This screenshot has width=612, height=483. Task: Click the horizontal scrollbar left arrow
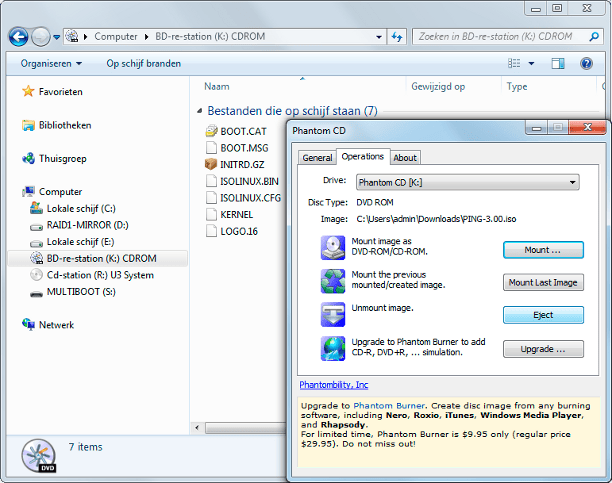(197, 428)
